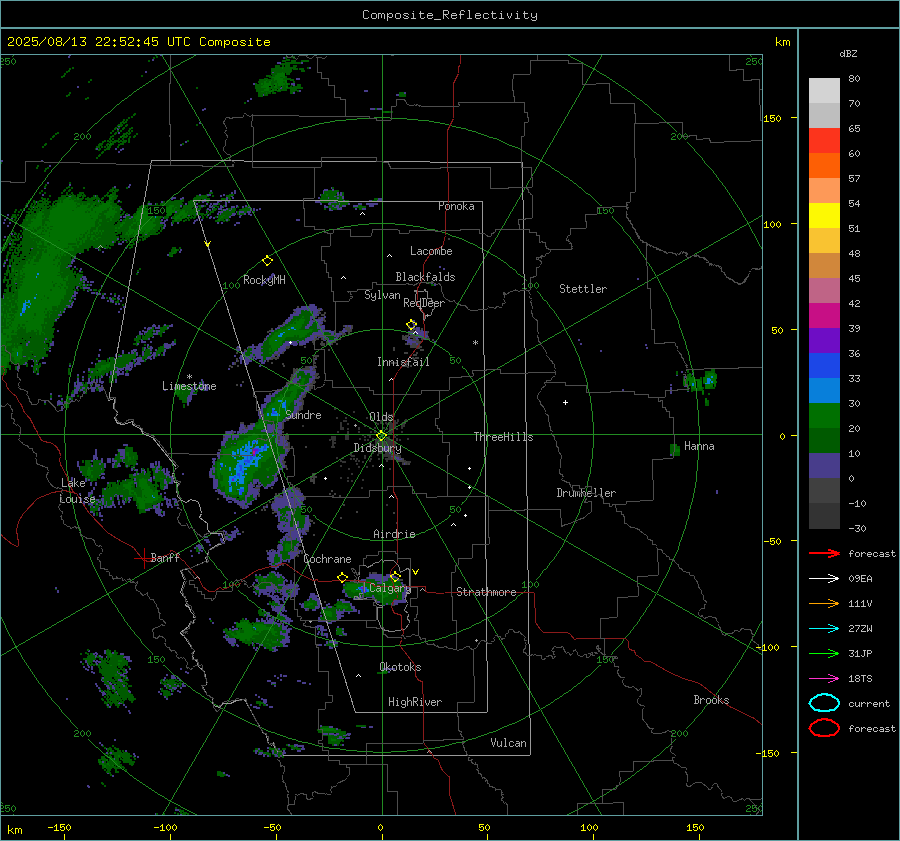Click the bright green swatch below the 30 label
Screen dimensions: 900x841
pos(824,416)
